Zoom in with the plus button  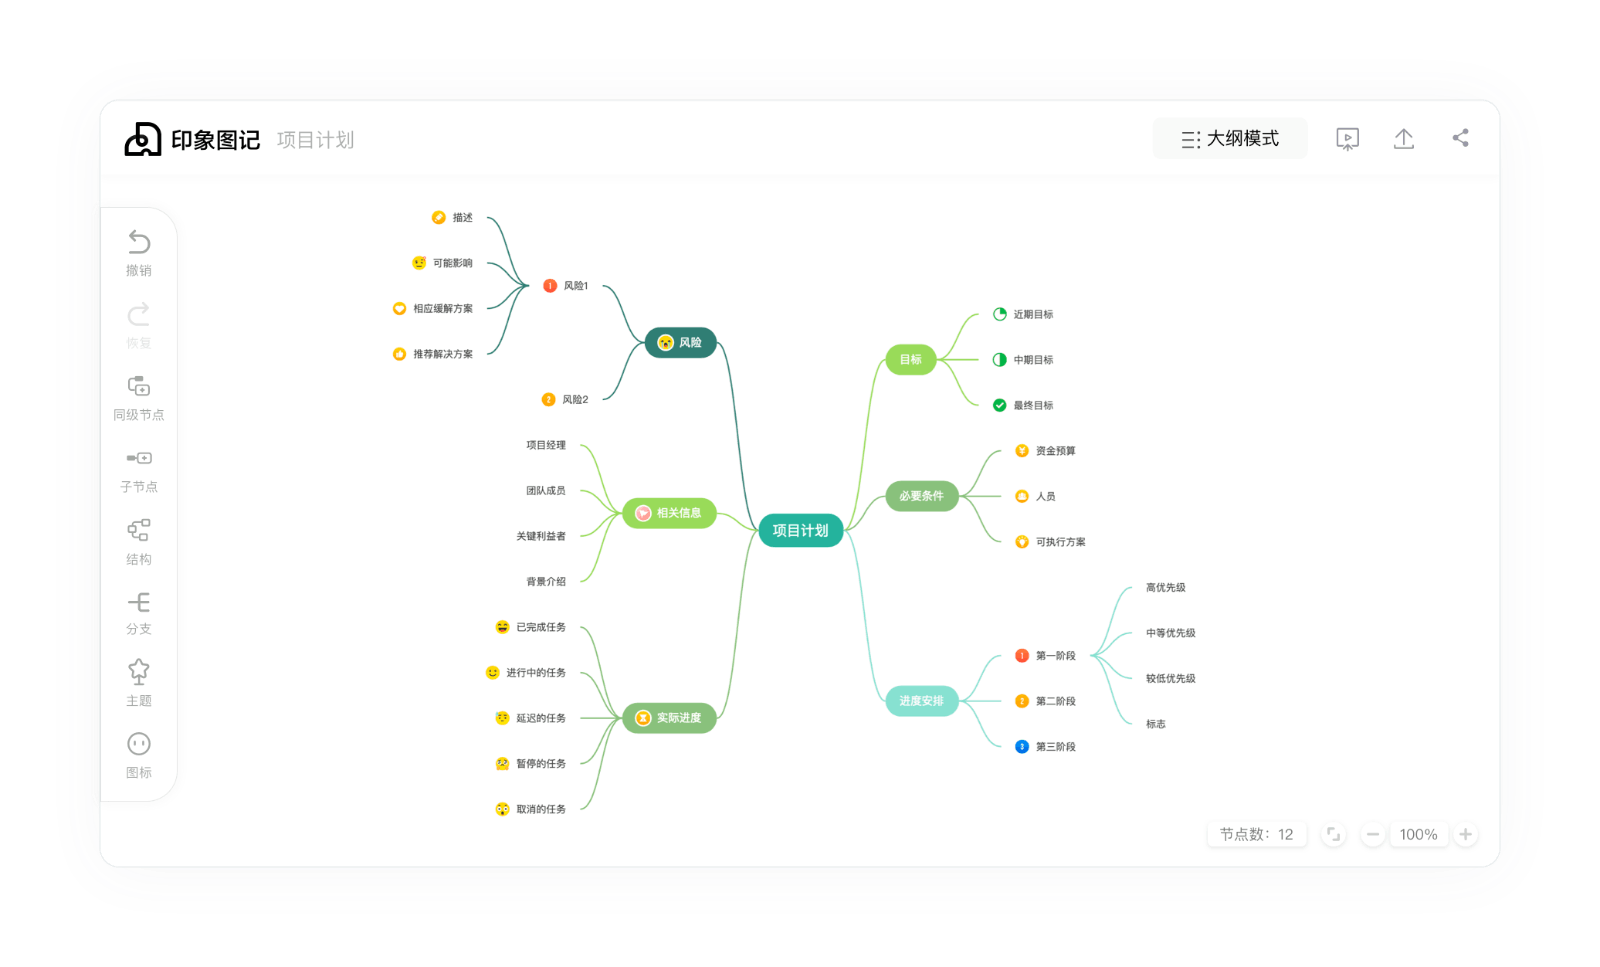click(1465, 834)
